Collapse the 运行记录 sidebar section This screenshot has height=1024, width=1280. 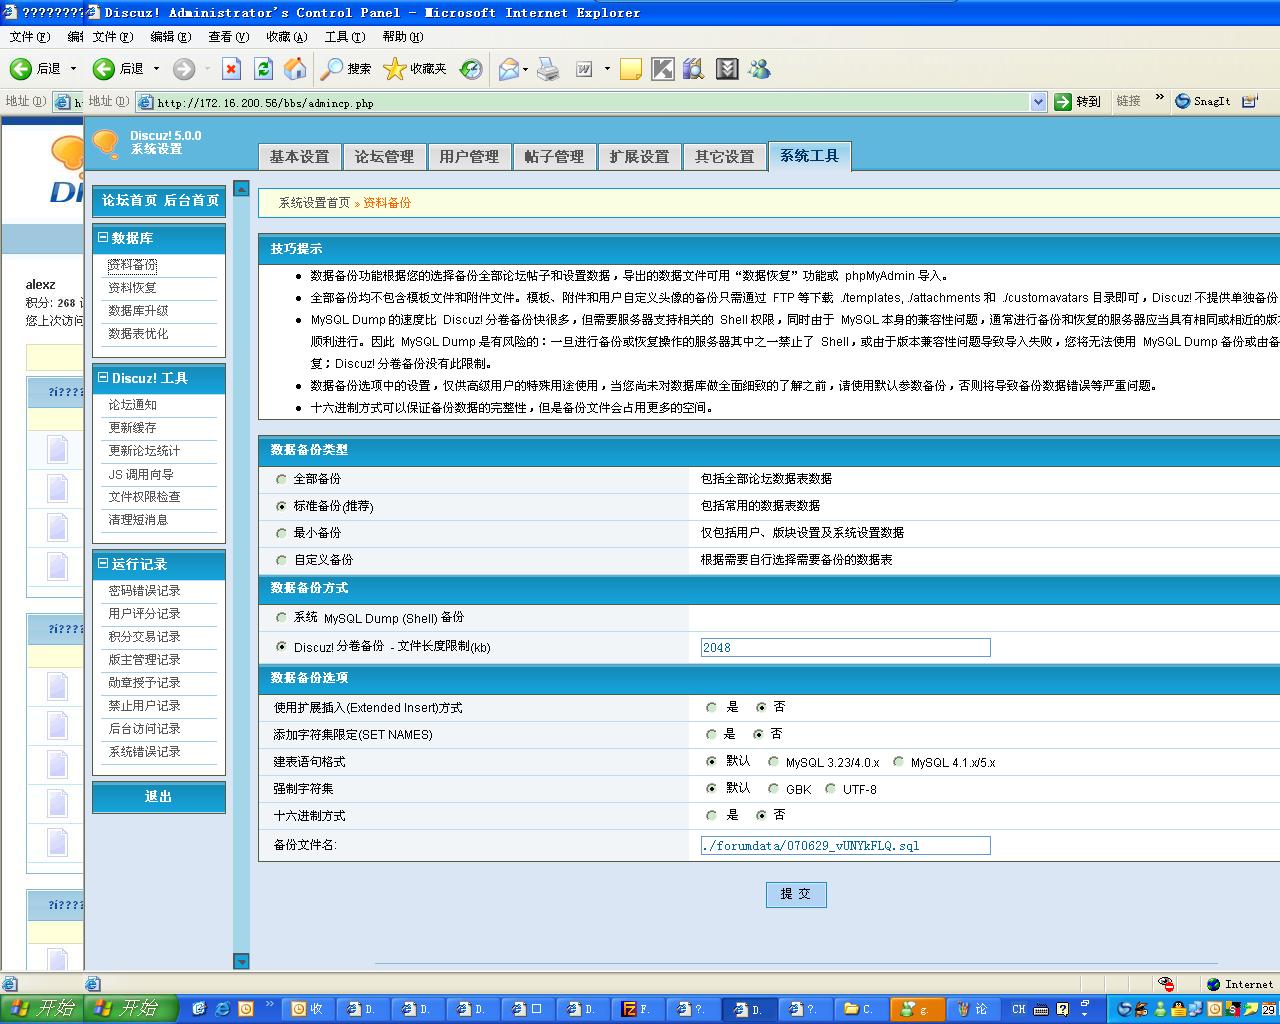102,564
